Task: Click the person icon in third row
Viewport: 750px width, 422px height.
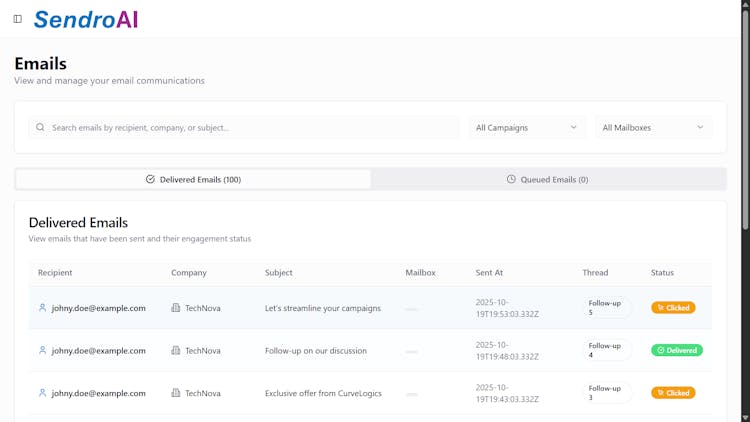Action: (42, 393)
